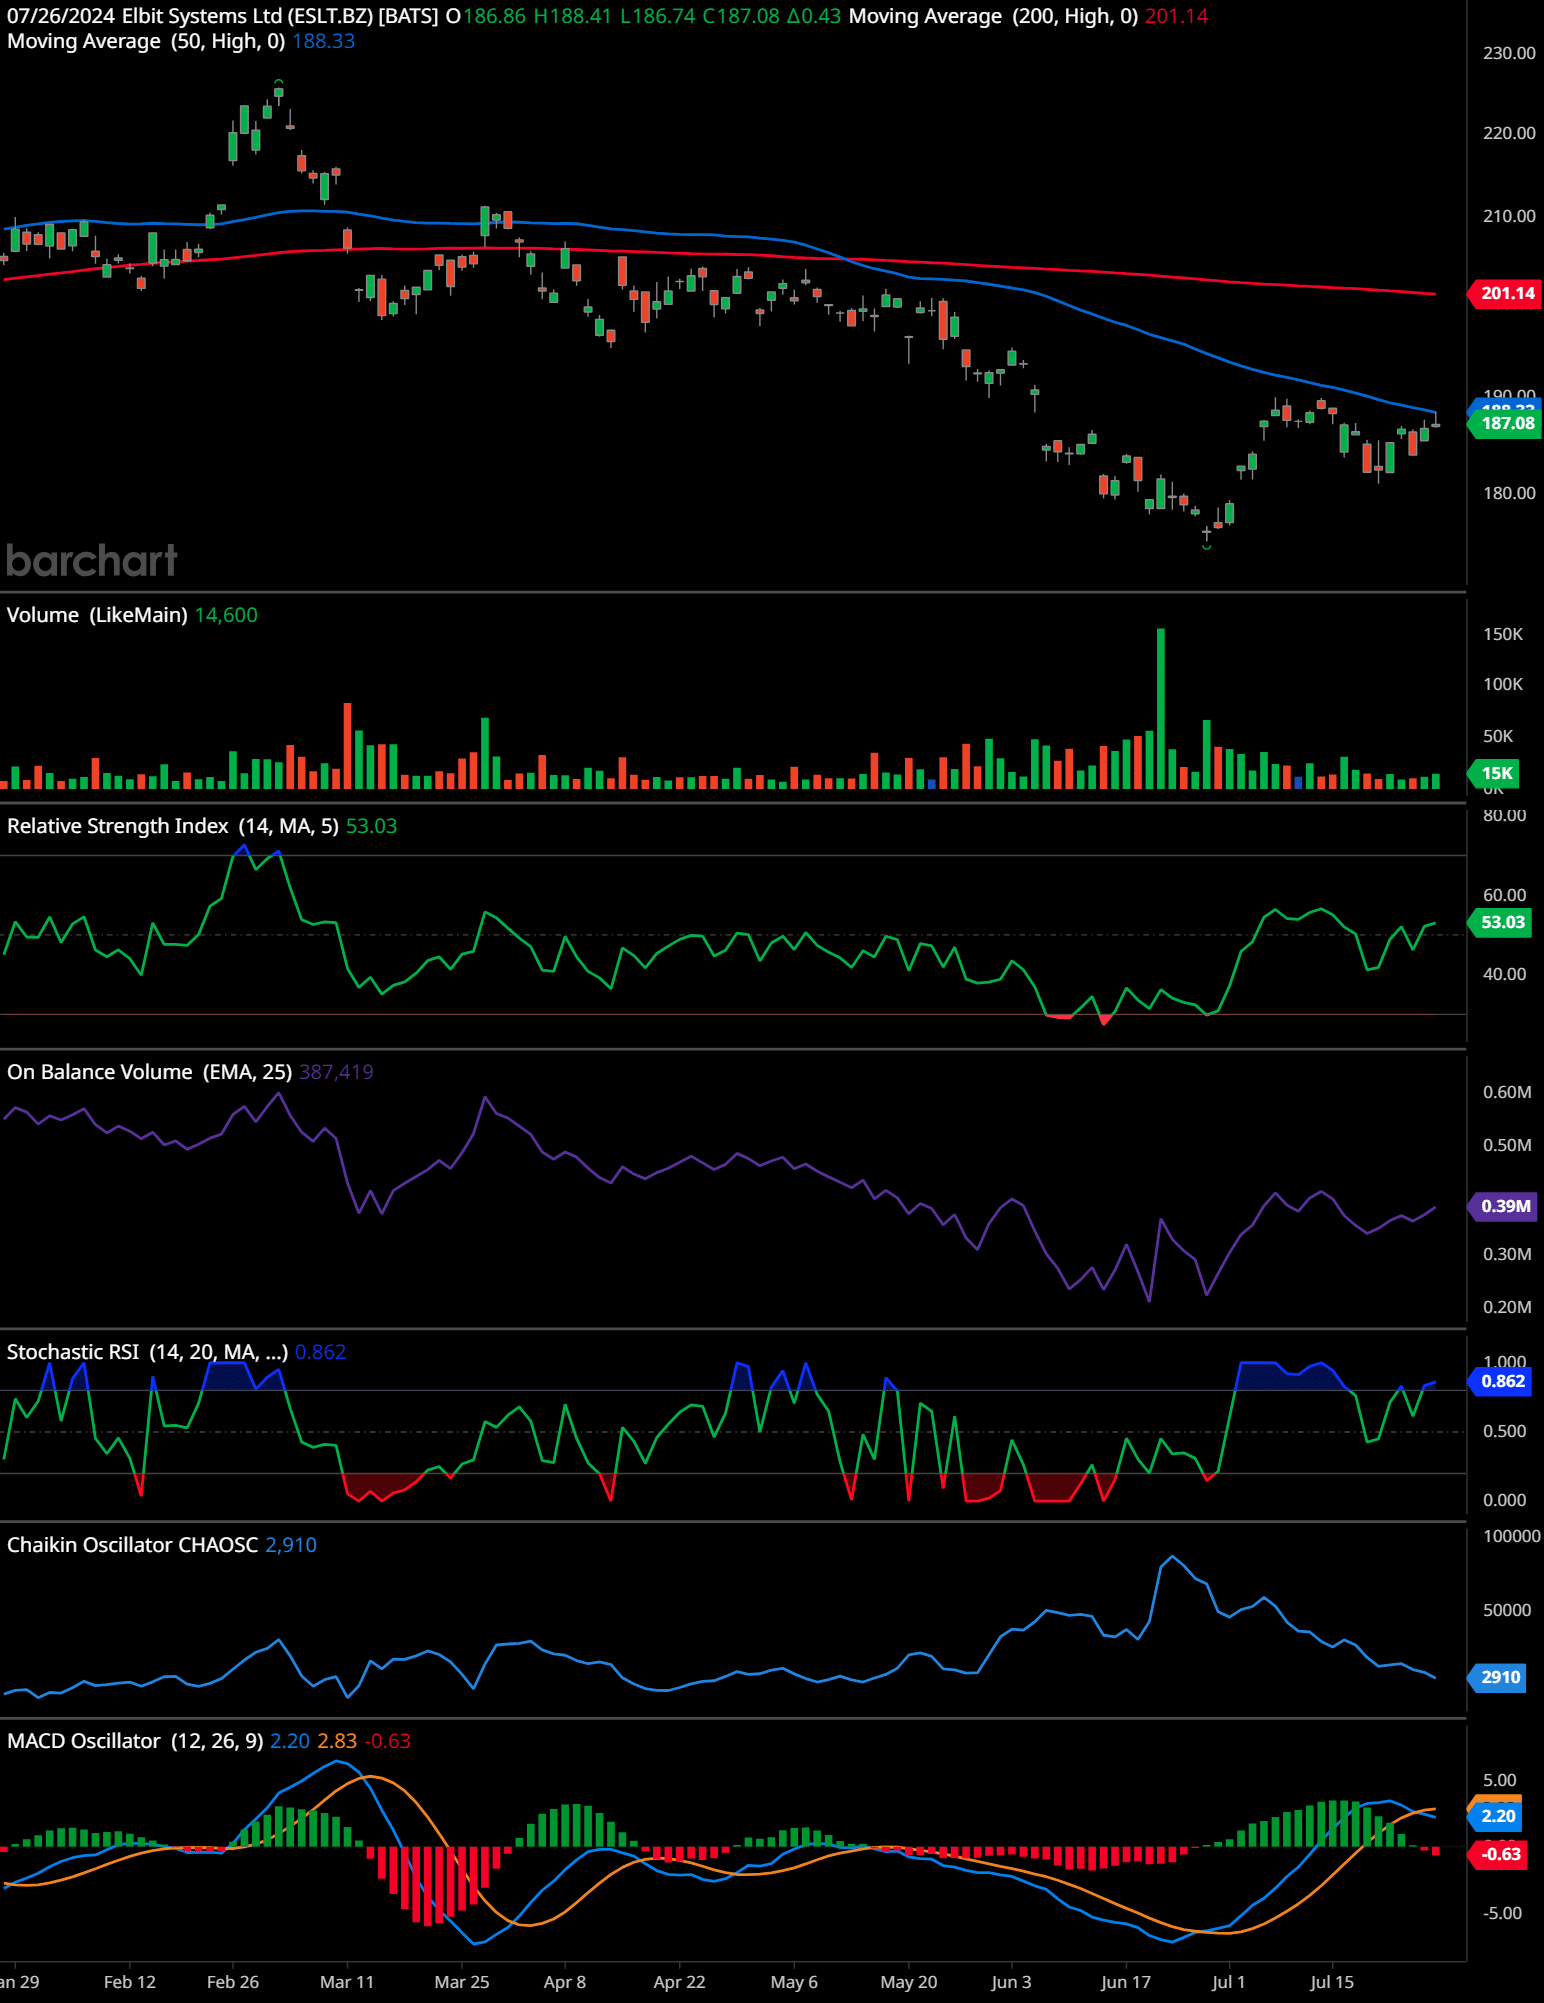Click the 230.00 price axis label
Screen dimensions: 1544x2003
[1509, 53]
